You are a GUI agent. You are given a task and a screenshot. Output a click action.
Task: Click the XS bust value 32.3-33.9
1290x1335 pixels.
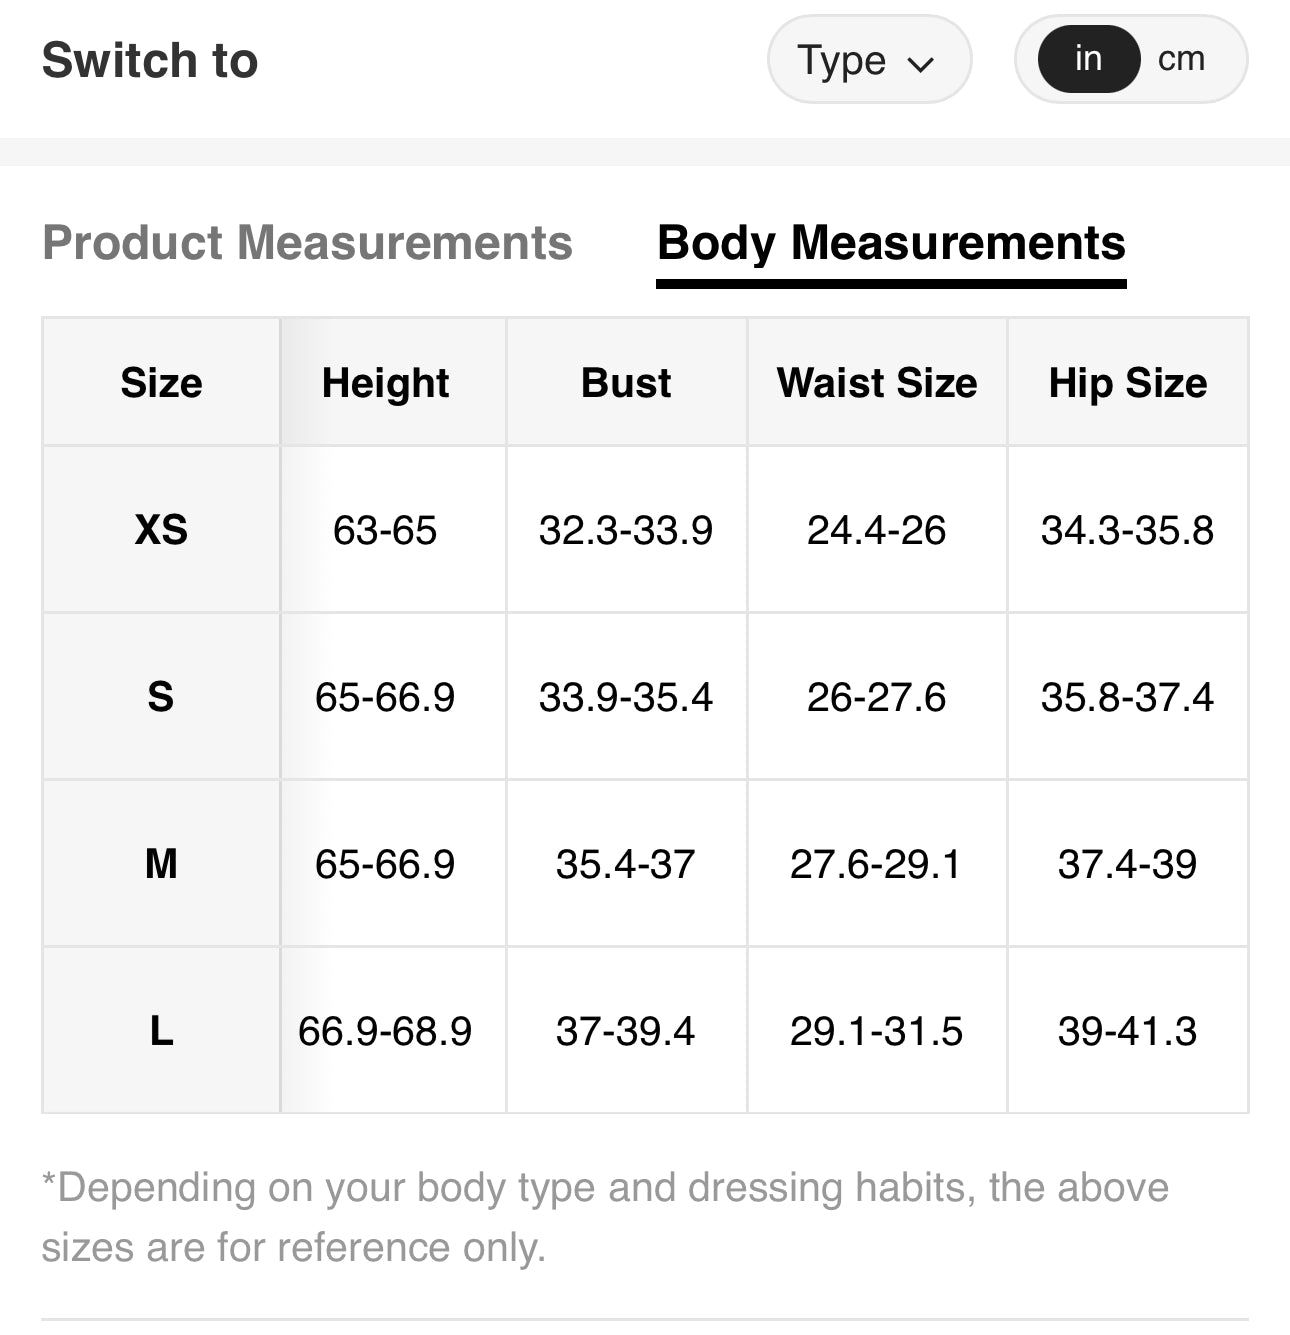(626, 530)
